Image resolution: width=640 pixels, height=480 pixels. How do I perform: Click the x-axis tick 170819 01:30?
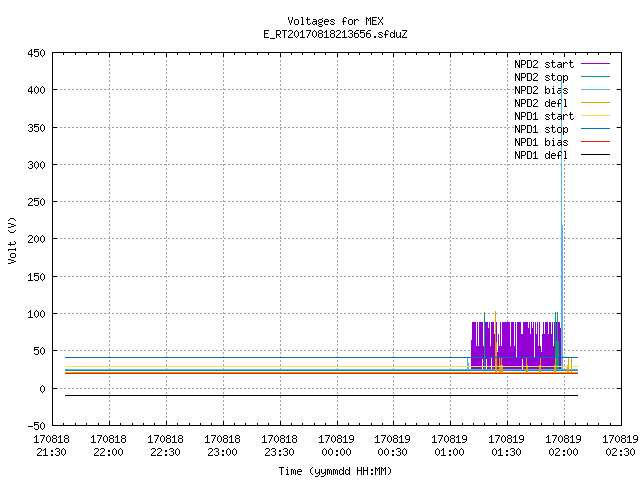pyautogui.click(x=507, y=446)
